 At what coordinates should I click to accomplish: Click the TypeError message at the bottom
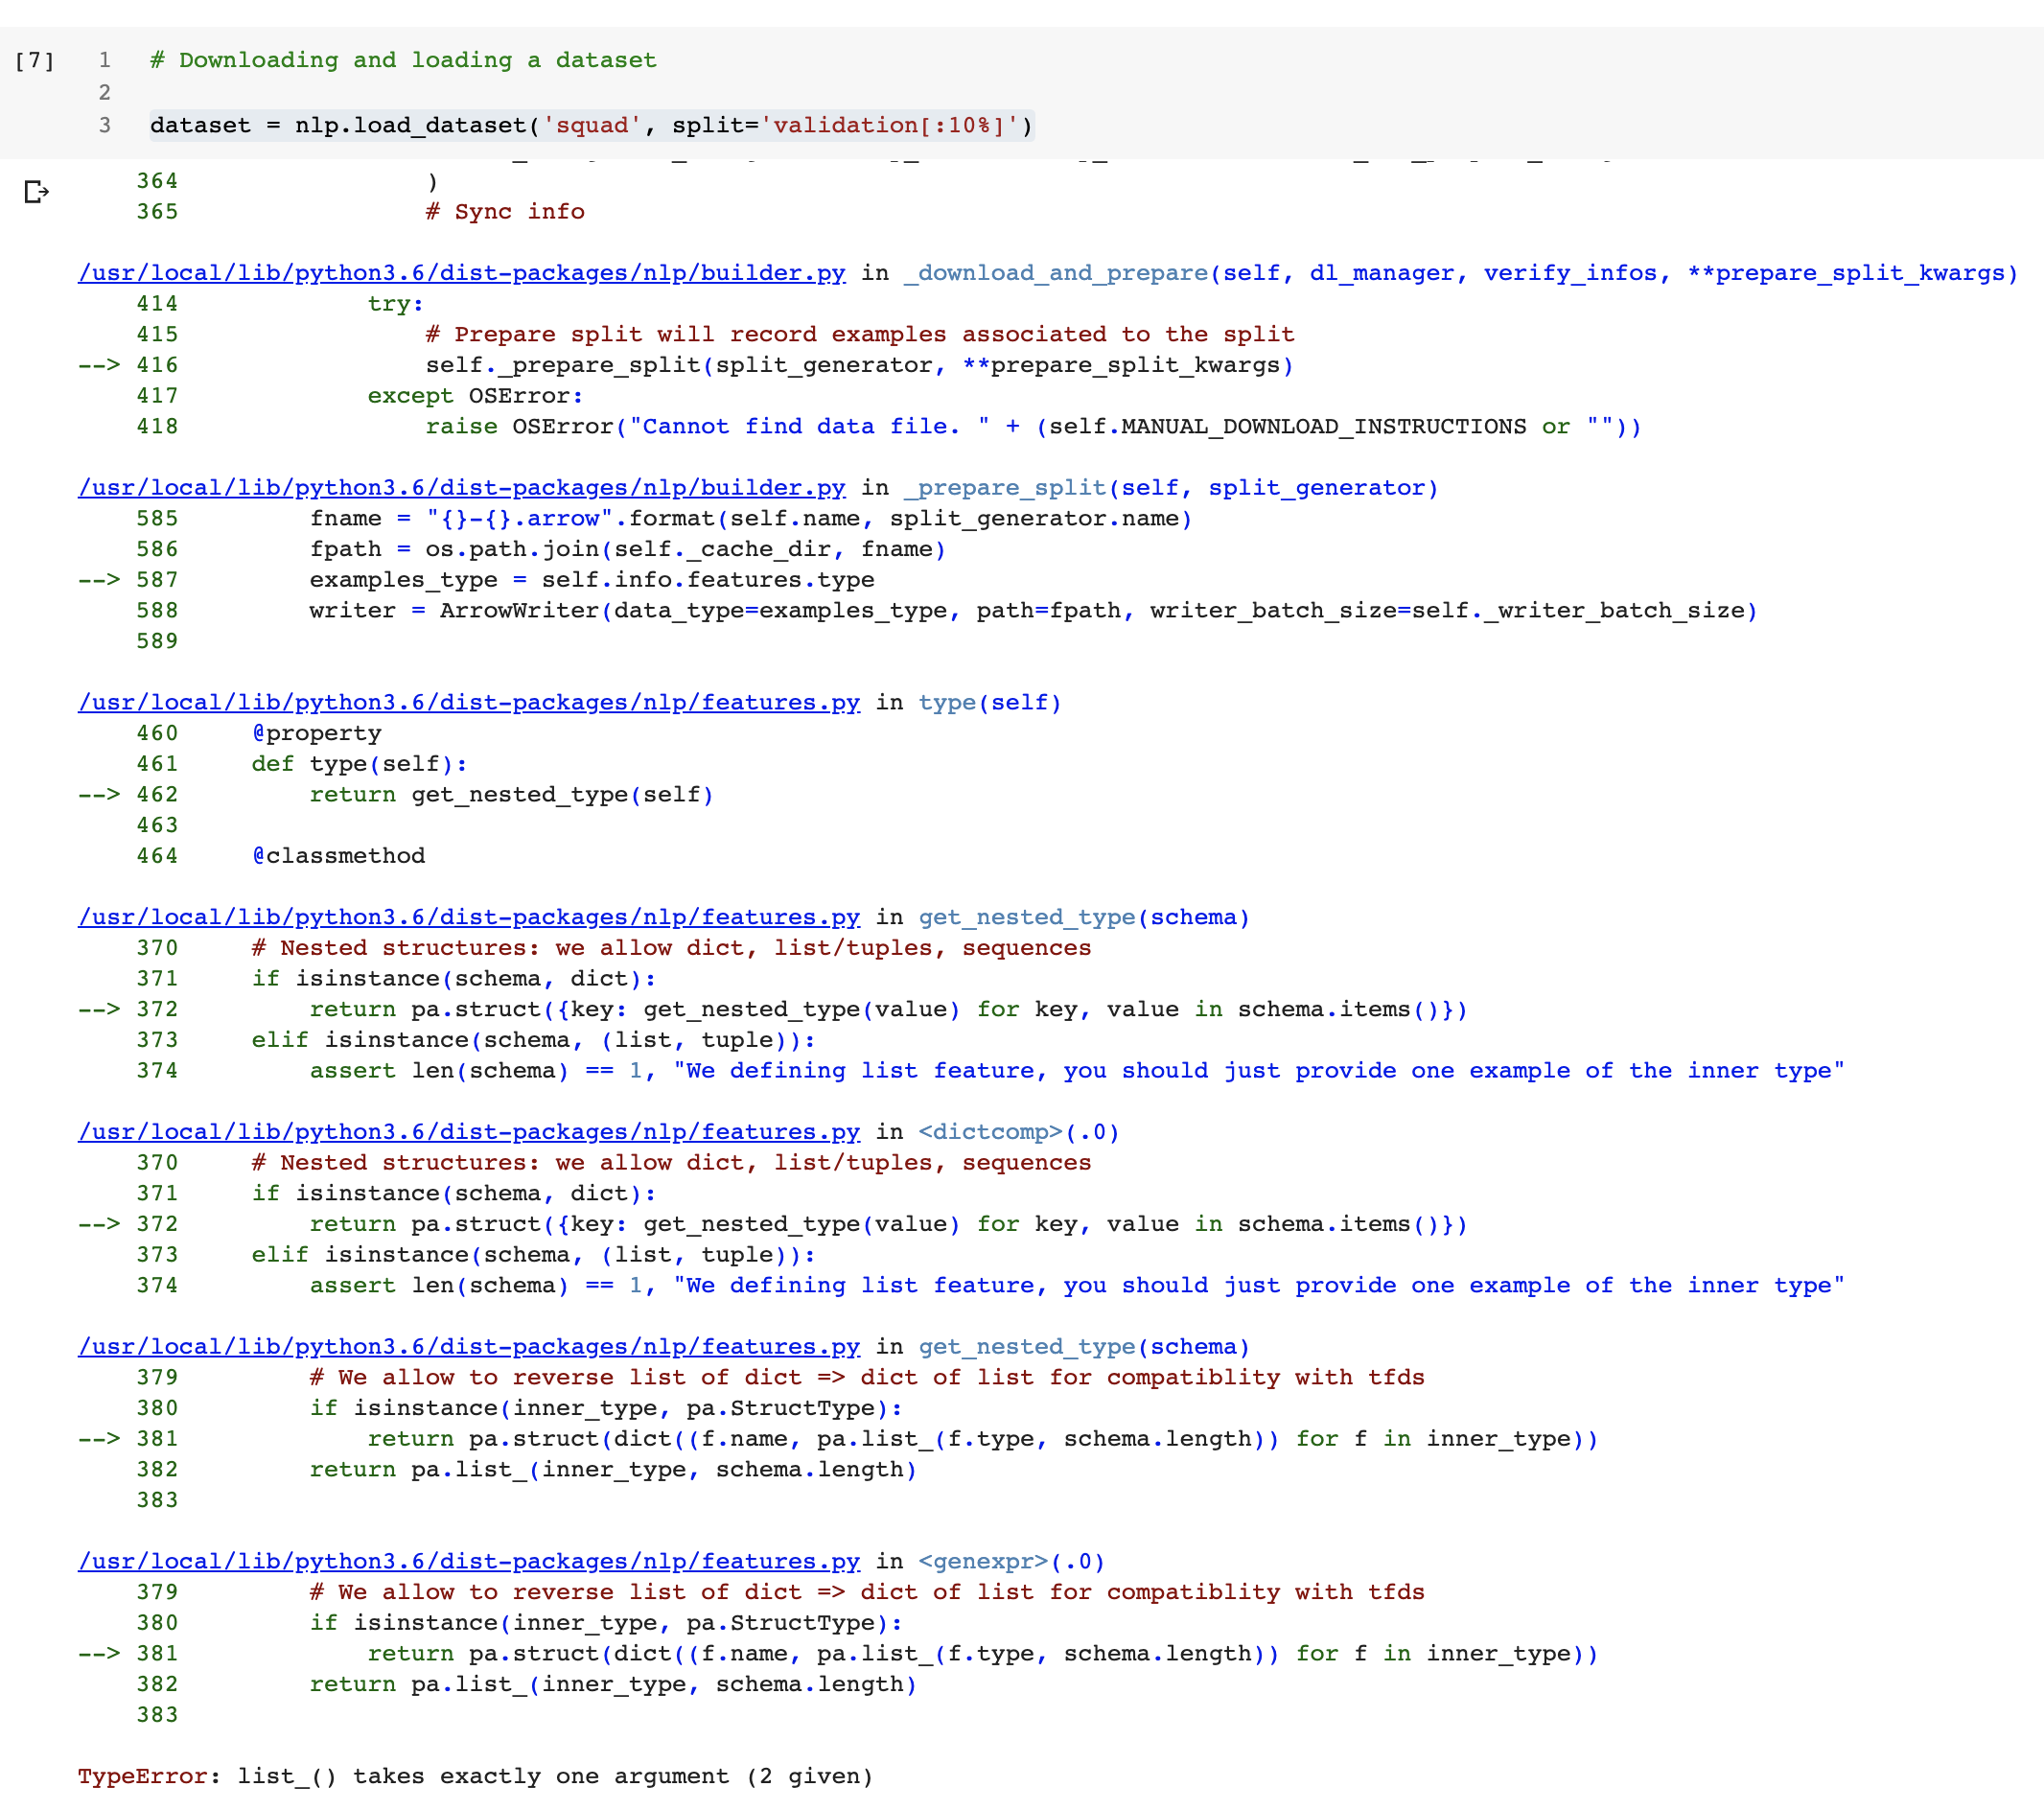tap(476, 1777)
